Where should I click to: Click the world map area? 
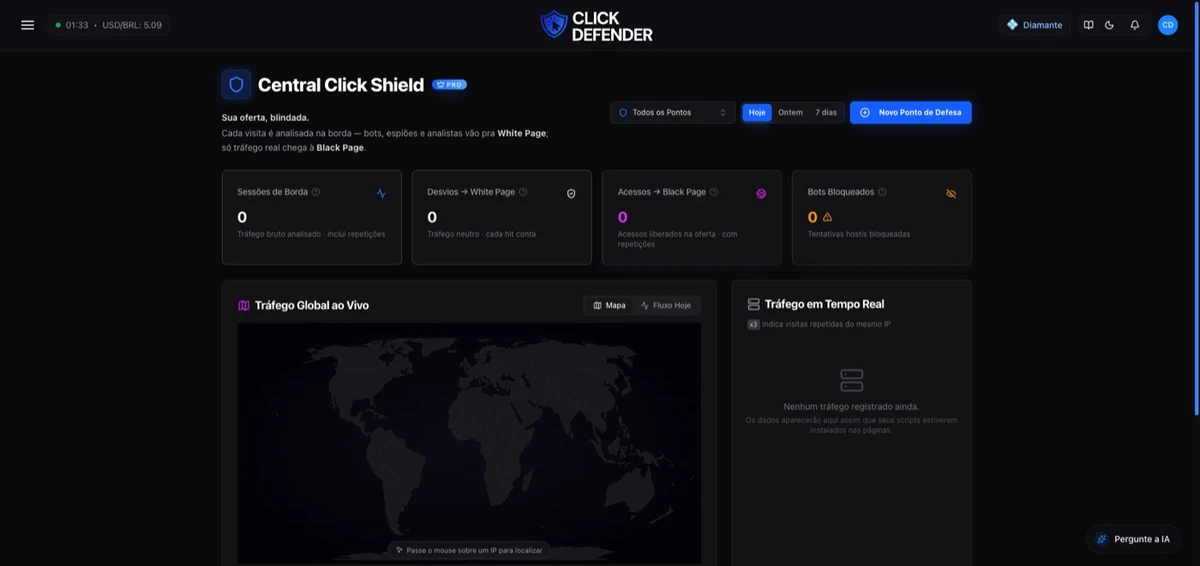coord(469,443)
